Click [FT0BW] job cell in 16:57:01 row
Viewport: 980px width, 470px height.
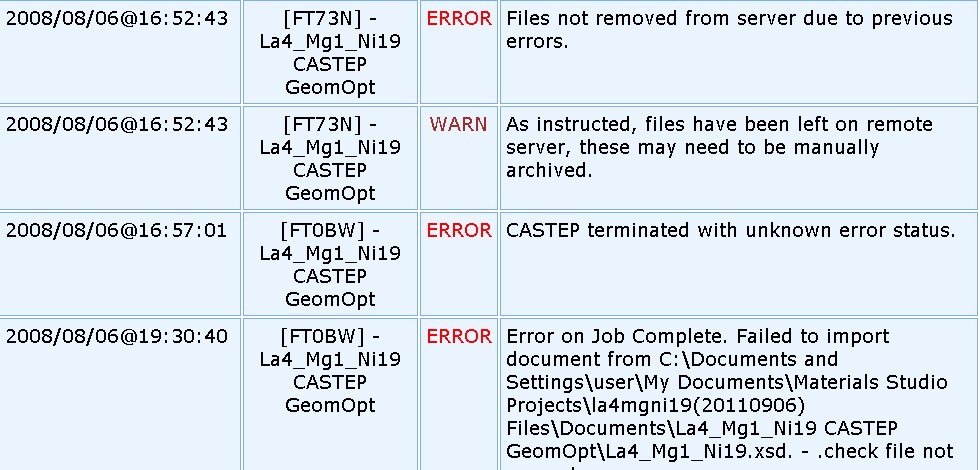tap(330, 264)
